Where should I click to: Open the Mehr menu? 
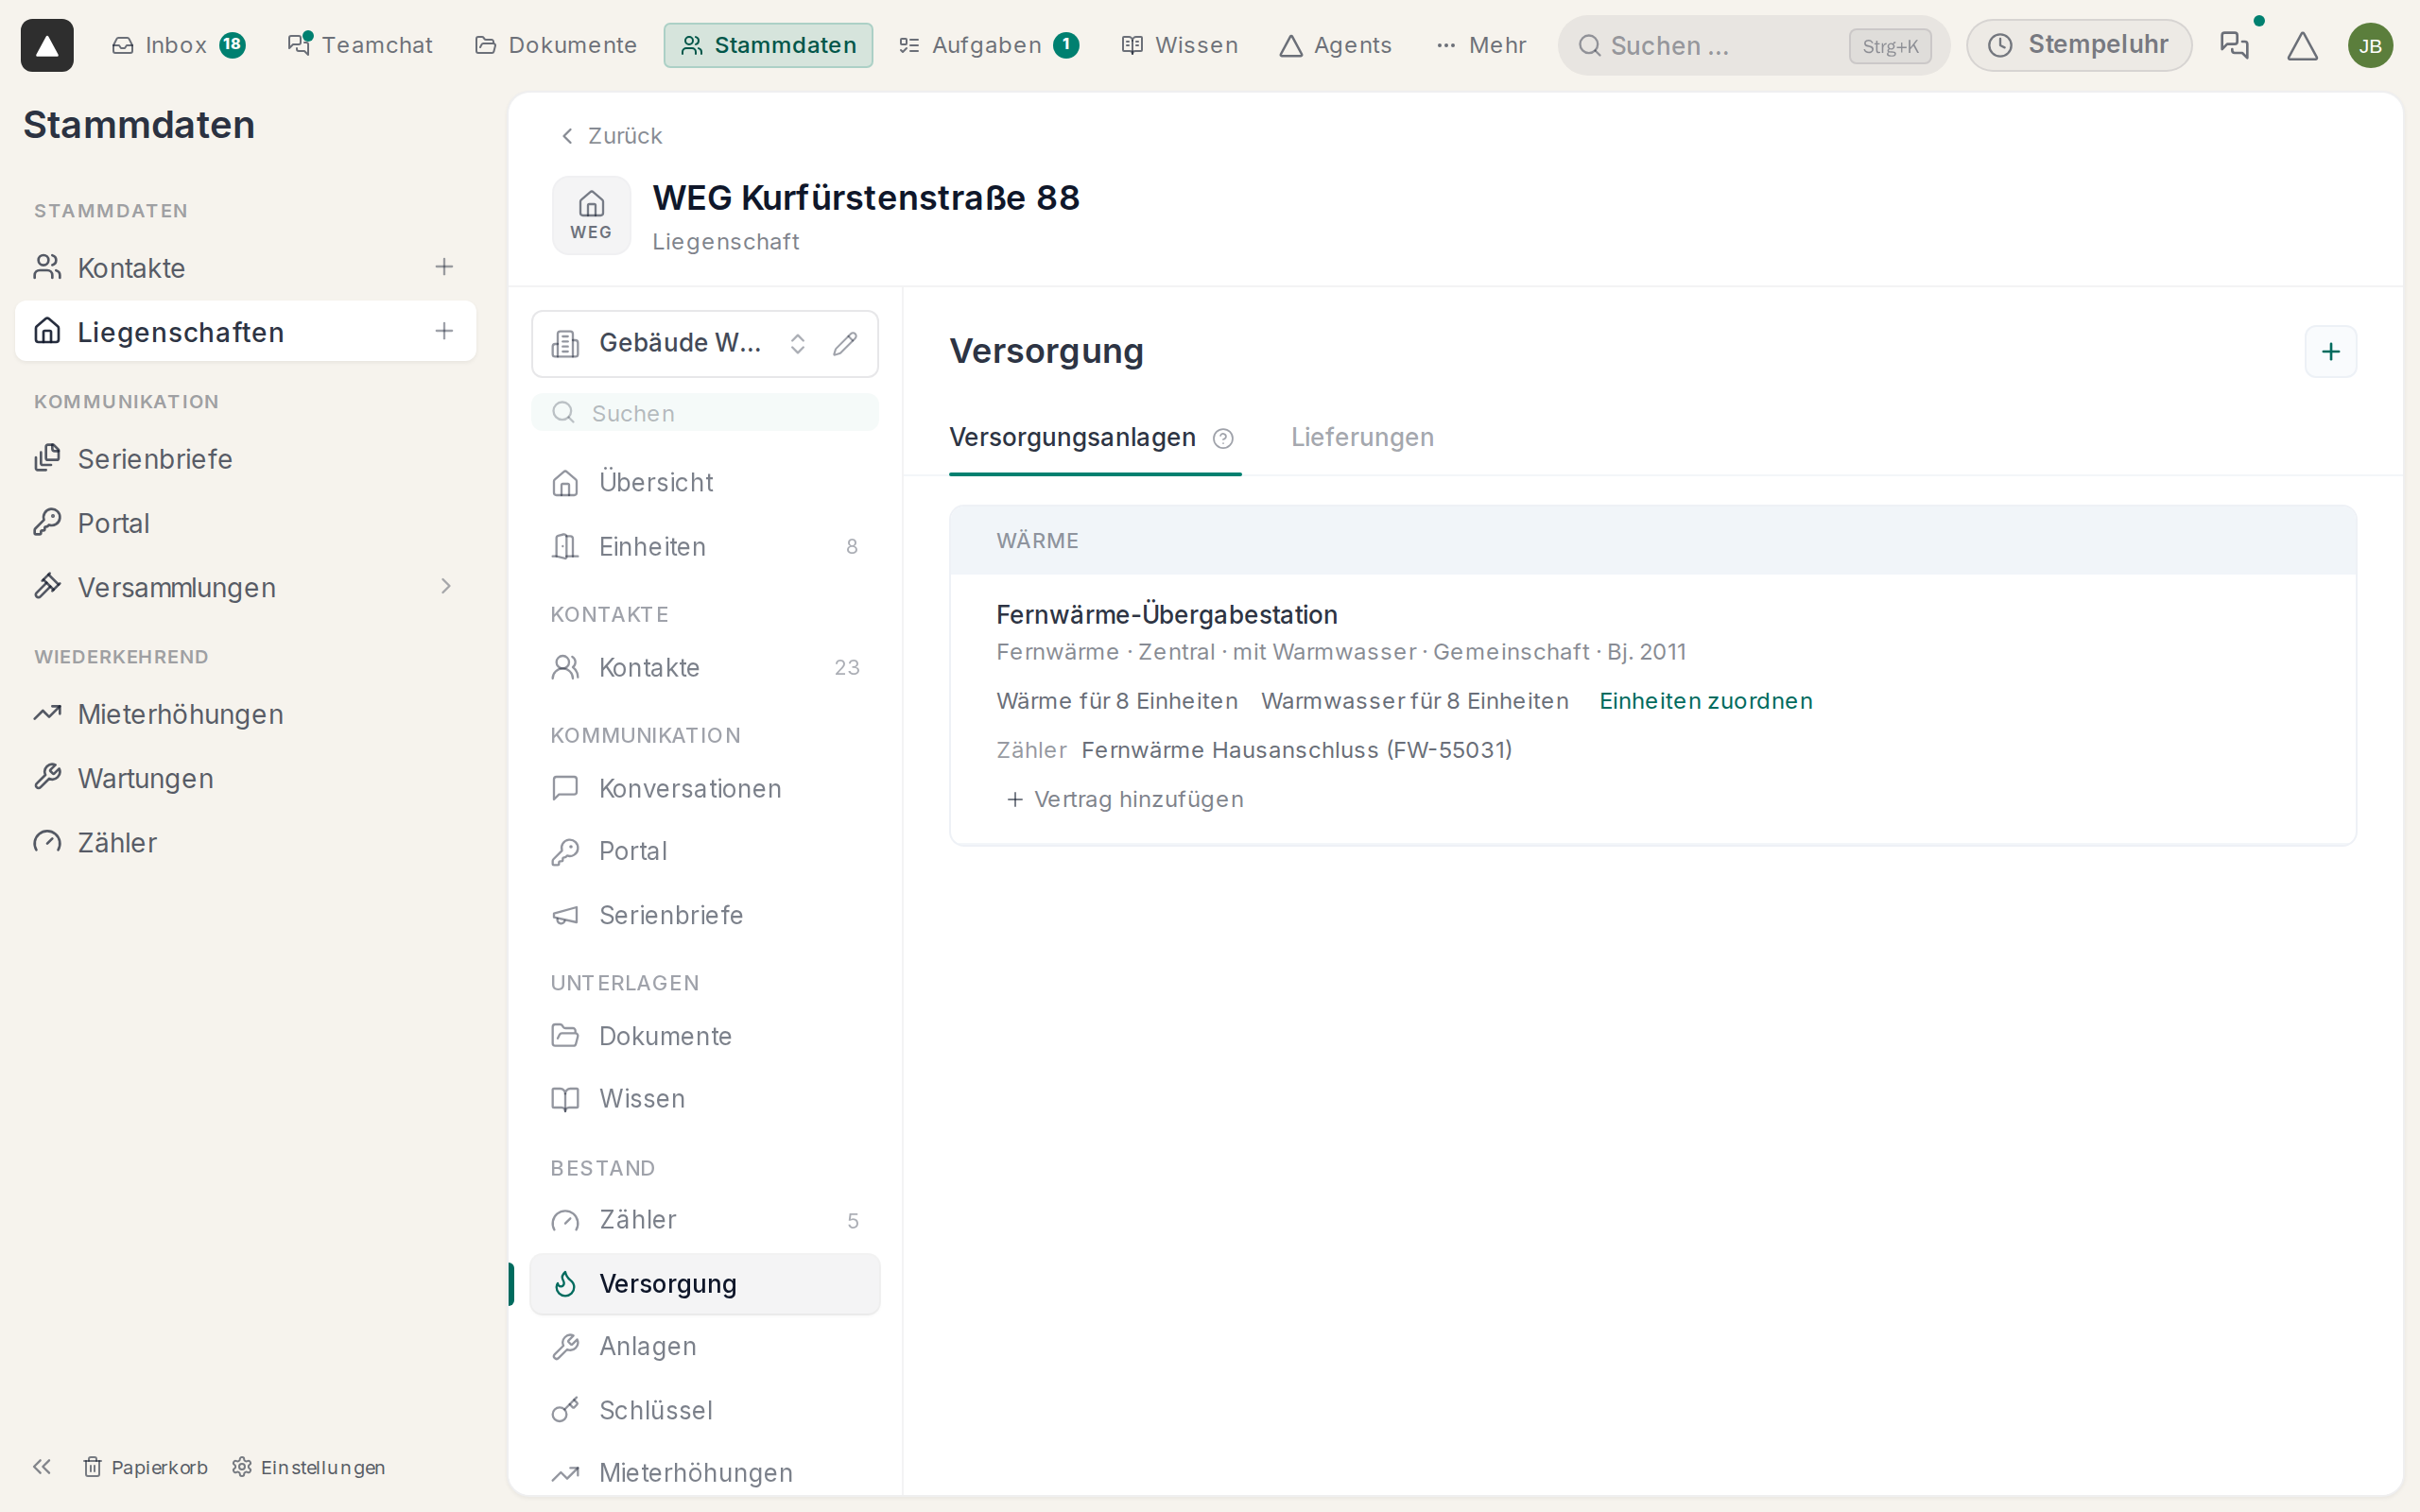click(1481, 45)
